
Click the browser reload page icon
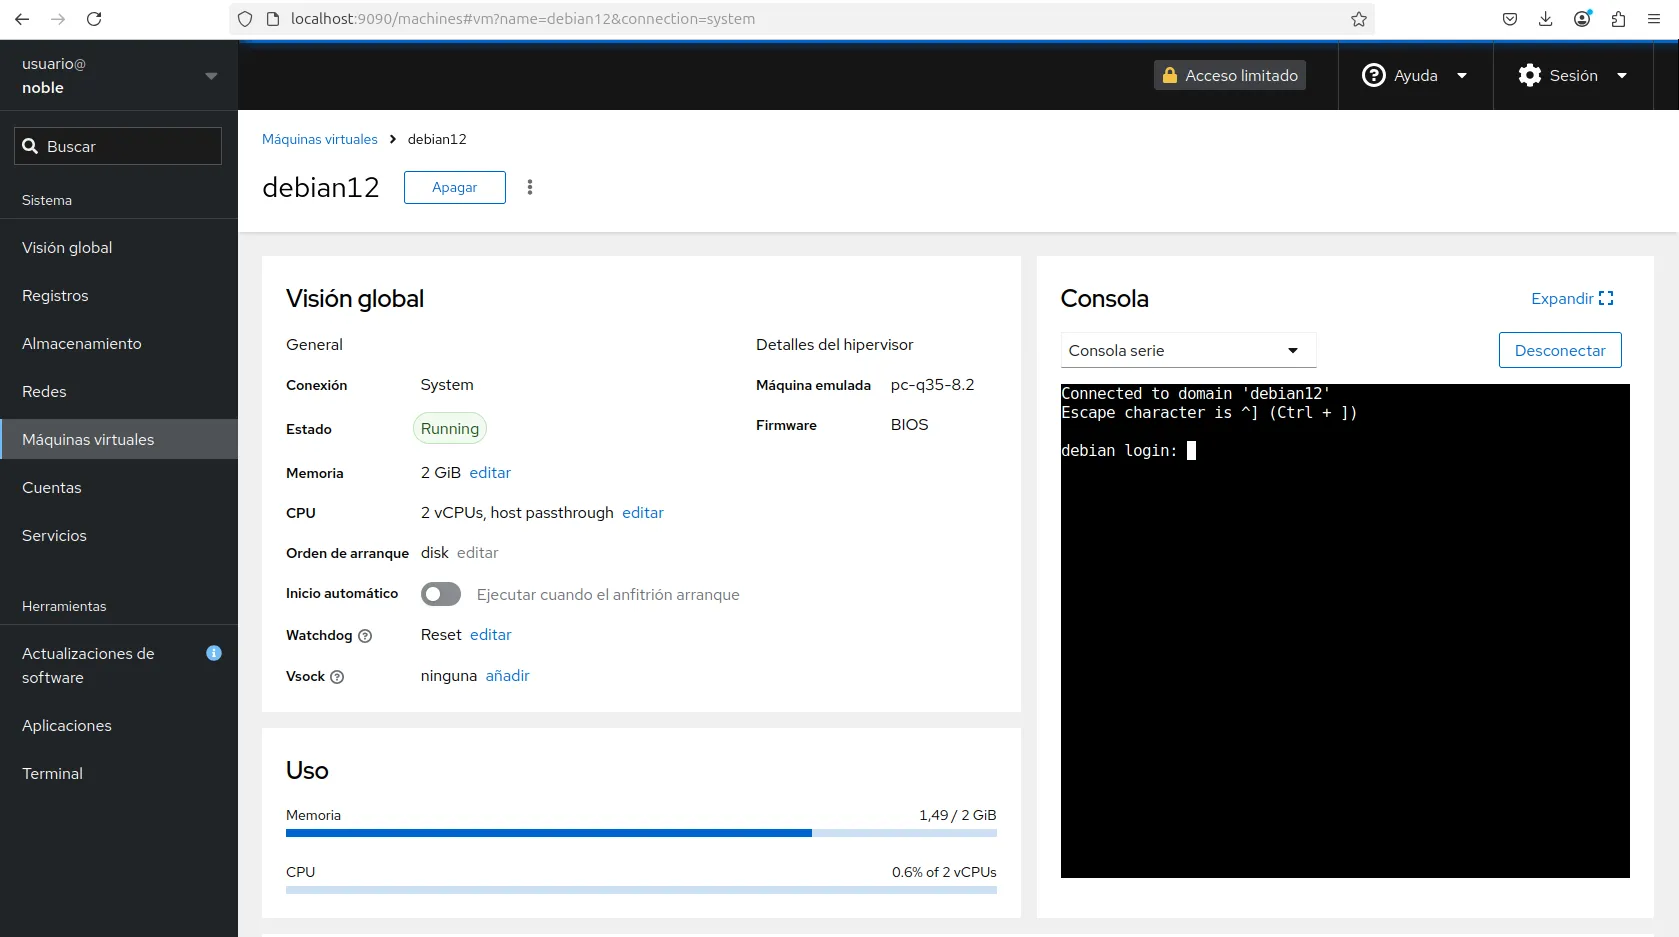coord(94,19)
